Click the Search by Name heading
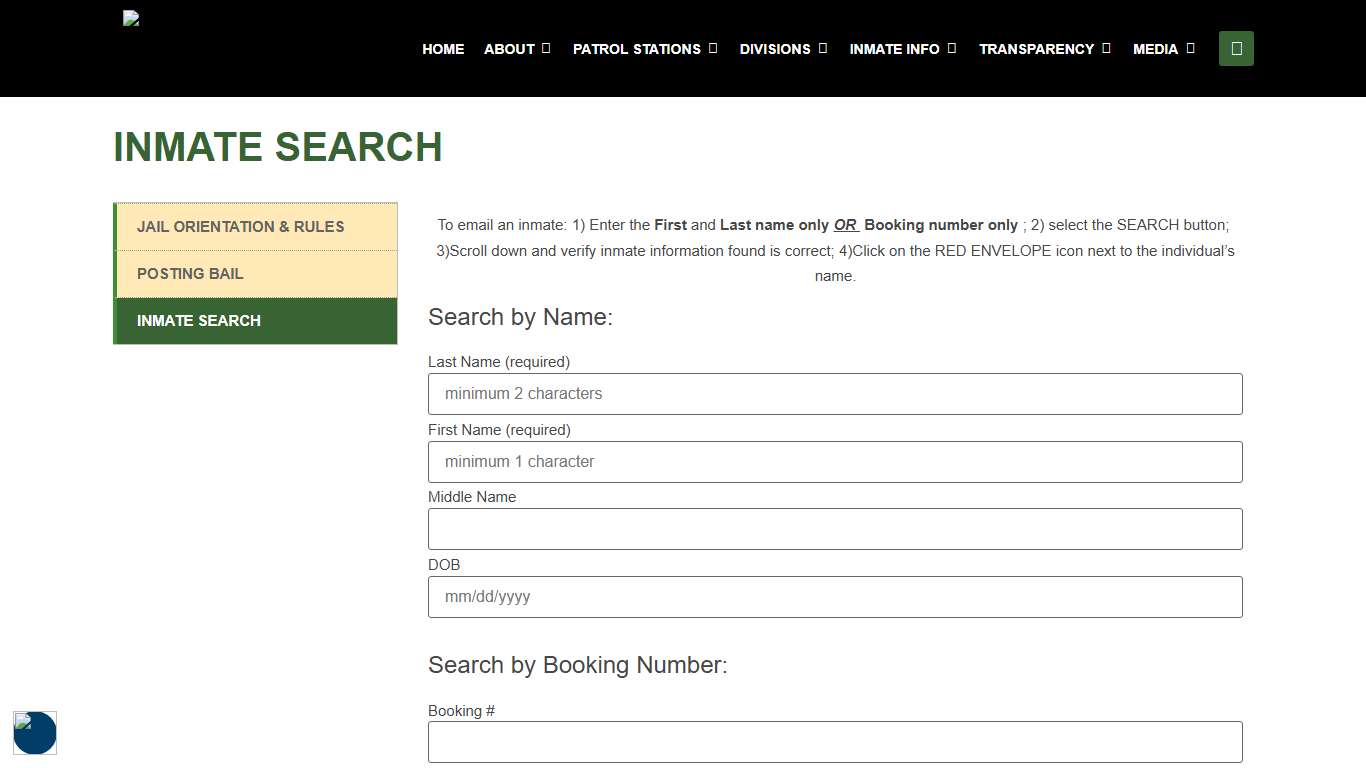 click(520, 317)
